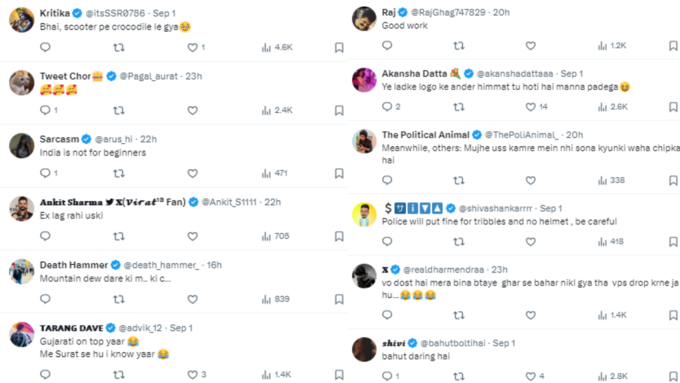
Task: Reply to Ankit Sharma's 'Ex lag rahi uski' tweet
Action: coord(45,236)
